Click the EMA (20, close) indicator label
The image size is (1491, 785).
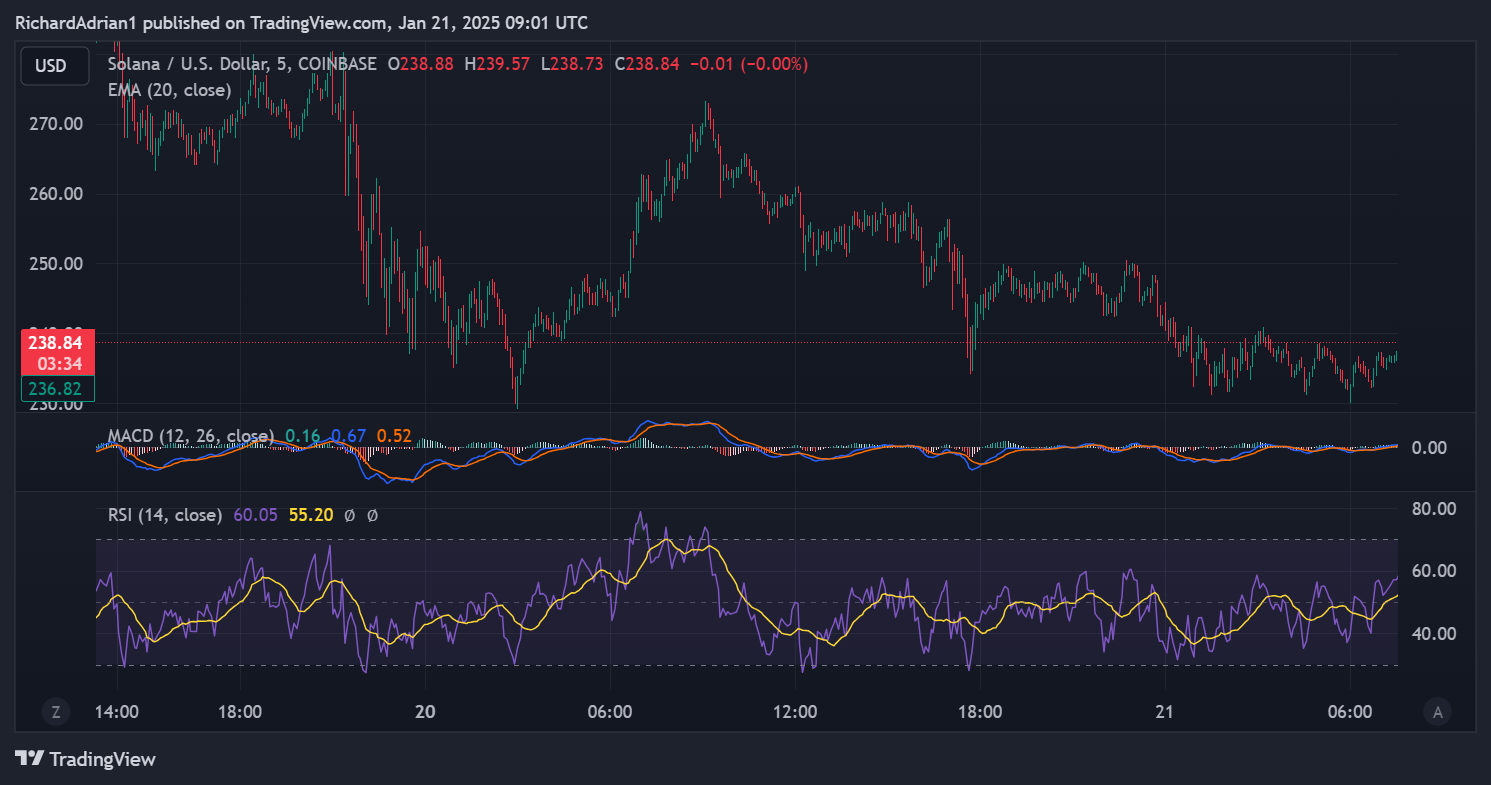click(169, 90)
